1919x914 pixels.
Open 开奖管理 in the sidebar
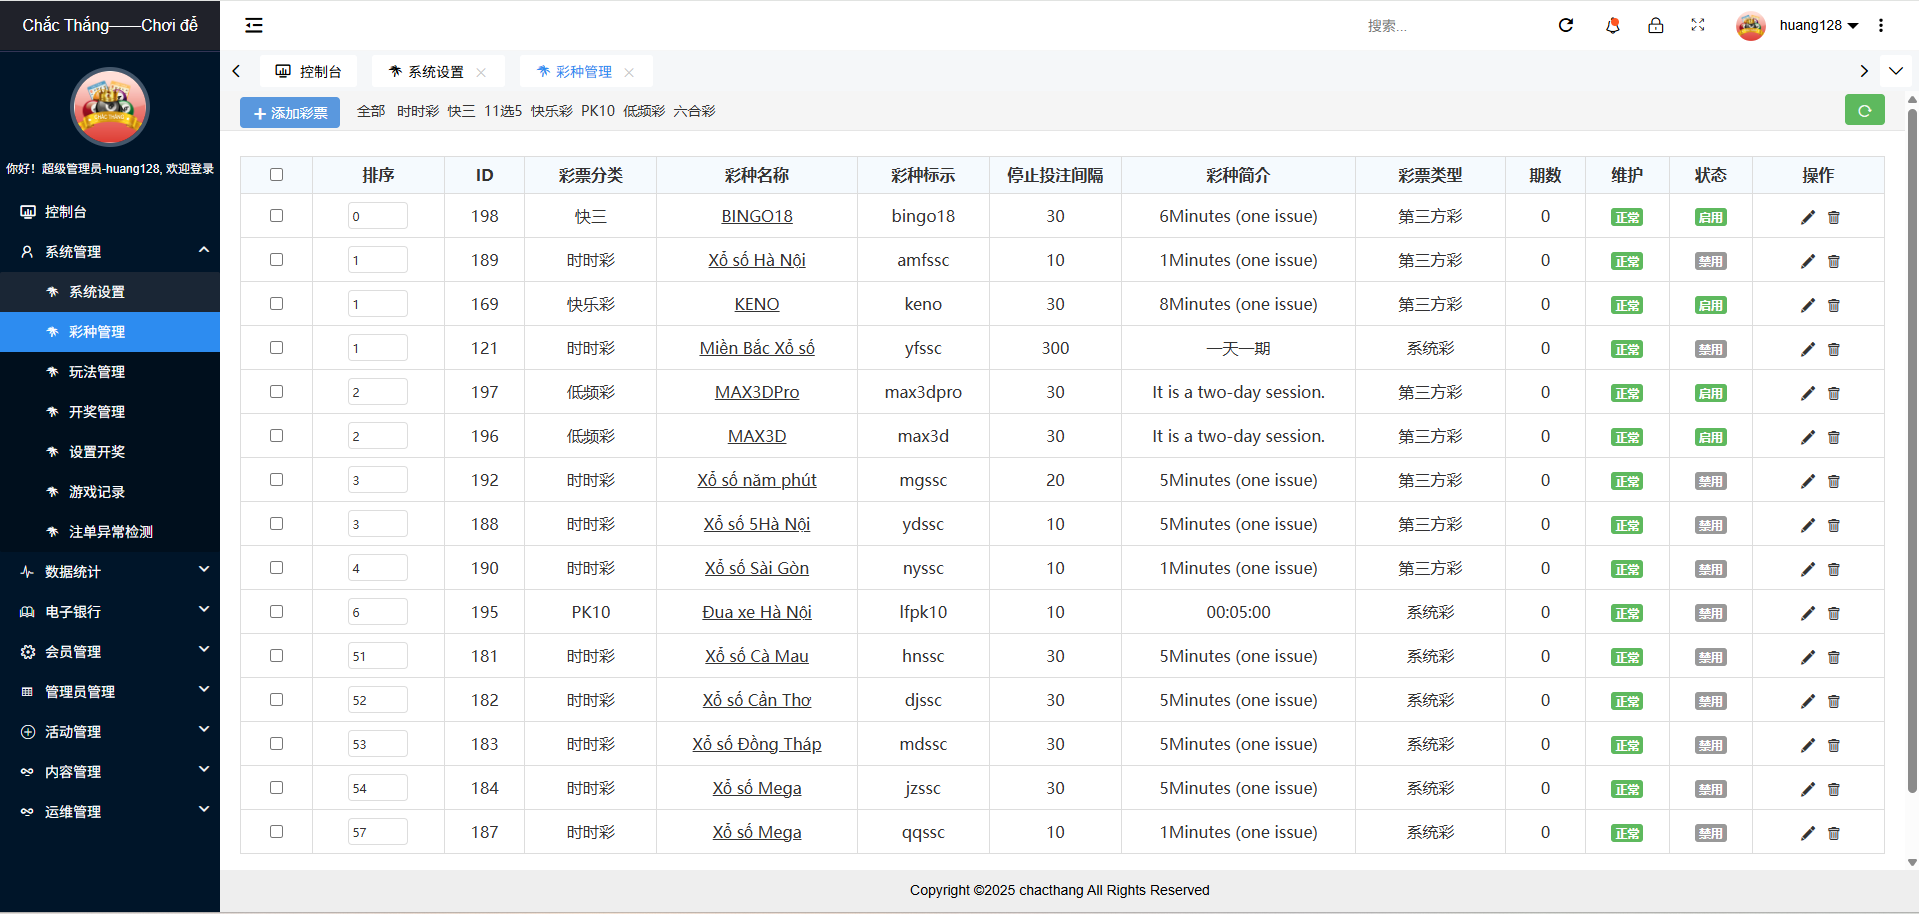[x=97, y=411]
